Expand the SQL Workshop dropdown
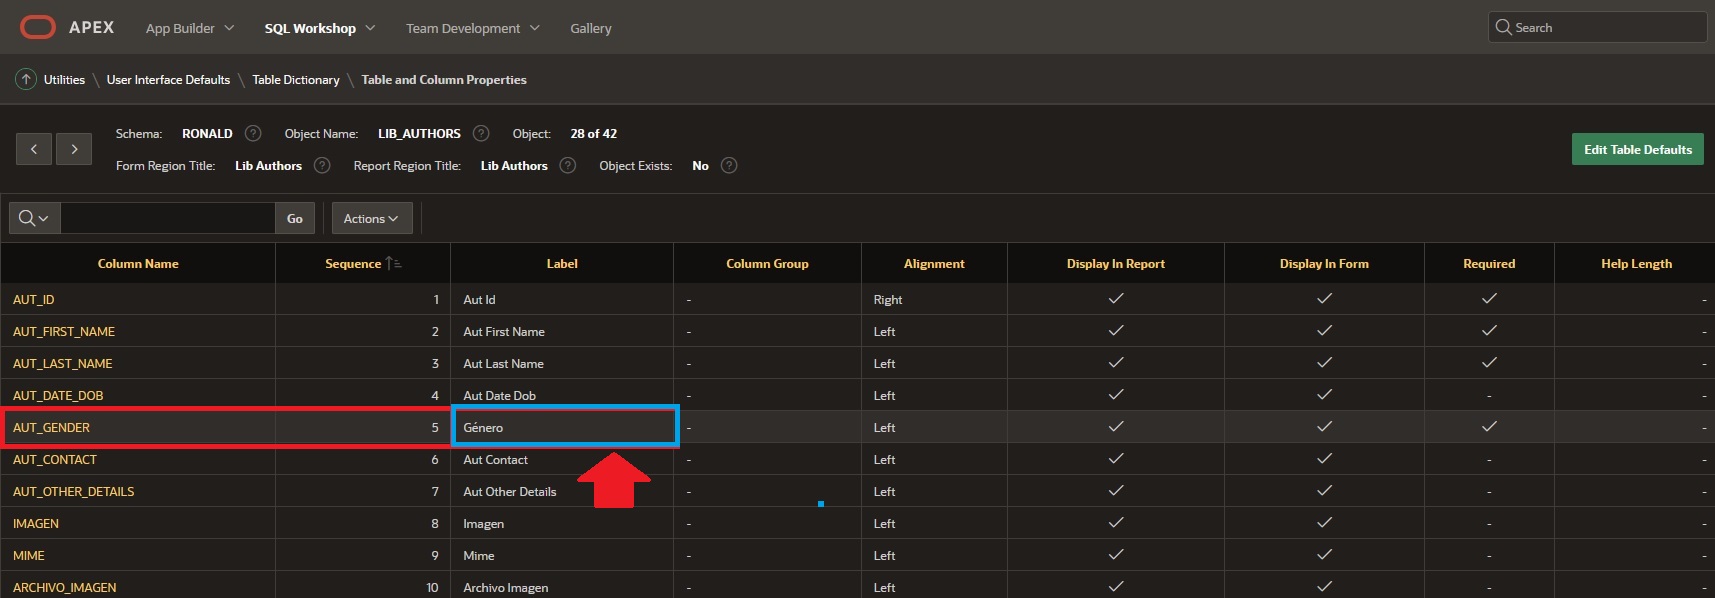Screen dimensions: 1715x598 319,28
